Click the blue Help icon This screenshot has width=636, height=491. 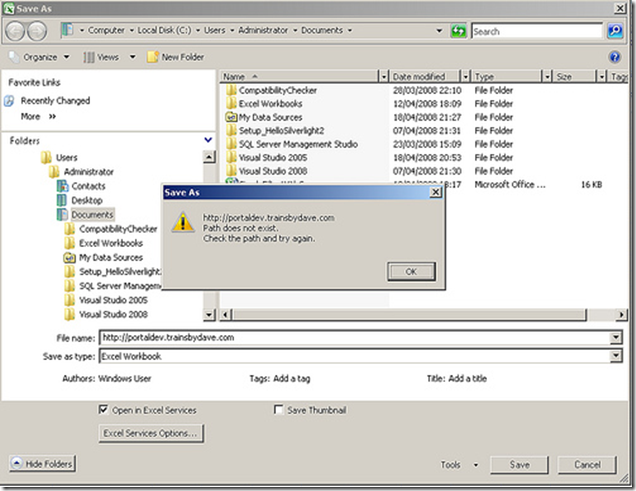click(x=615, y=57)
